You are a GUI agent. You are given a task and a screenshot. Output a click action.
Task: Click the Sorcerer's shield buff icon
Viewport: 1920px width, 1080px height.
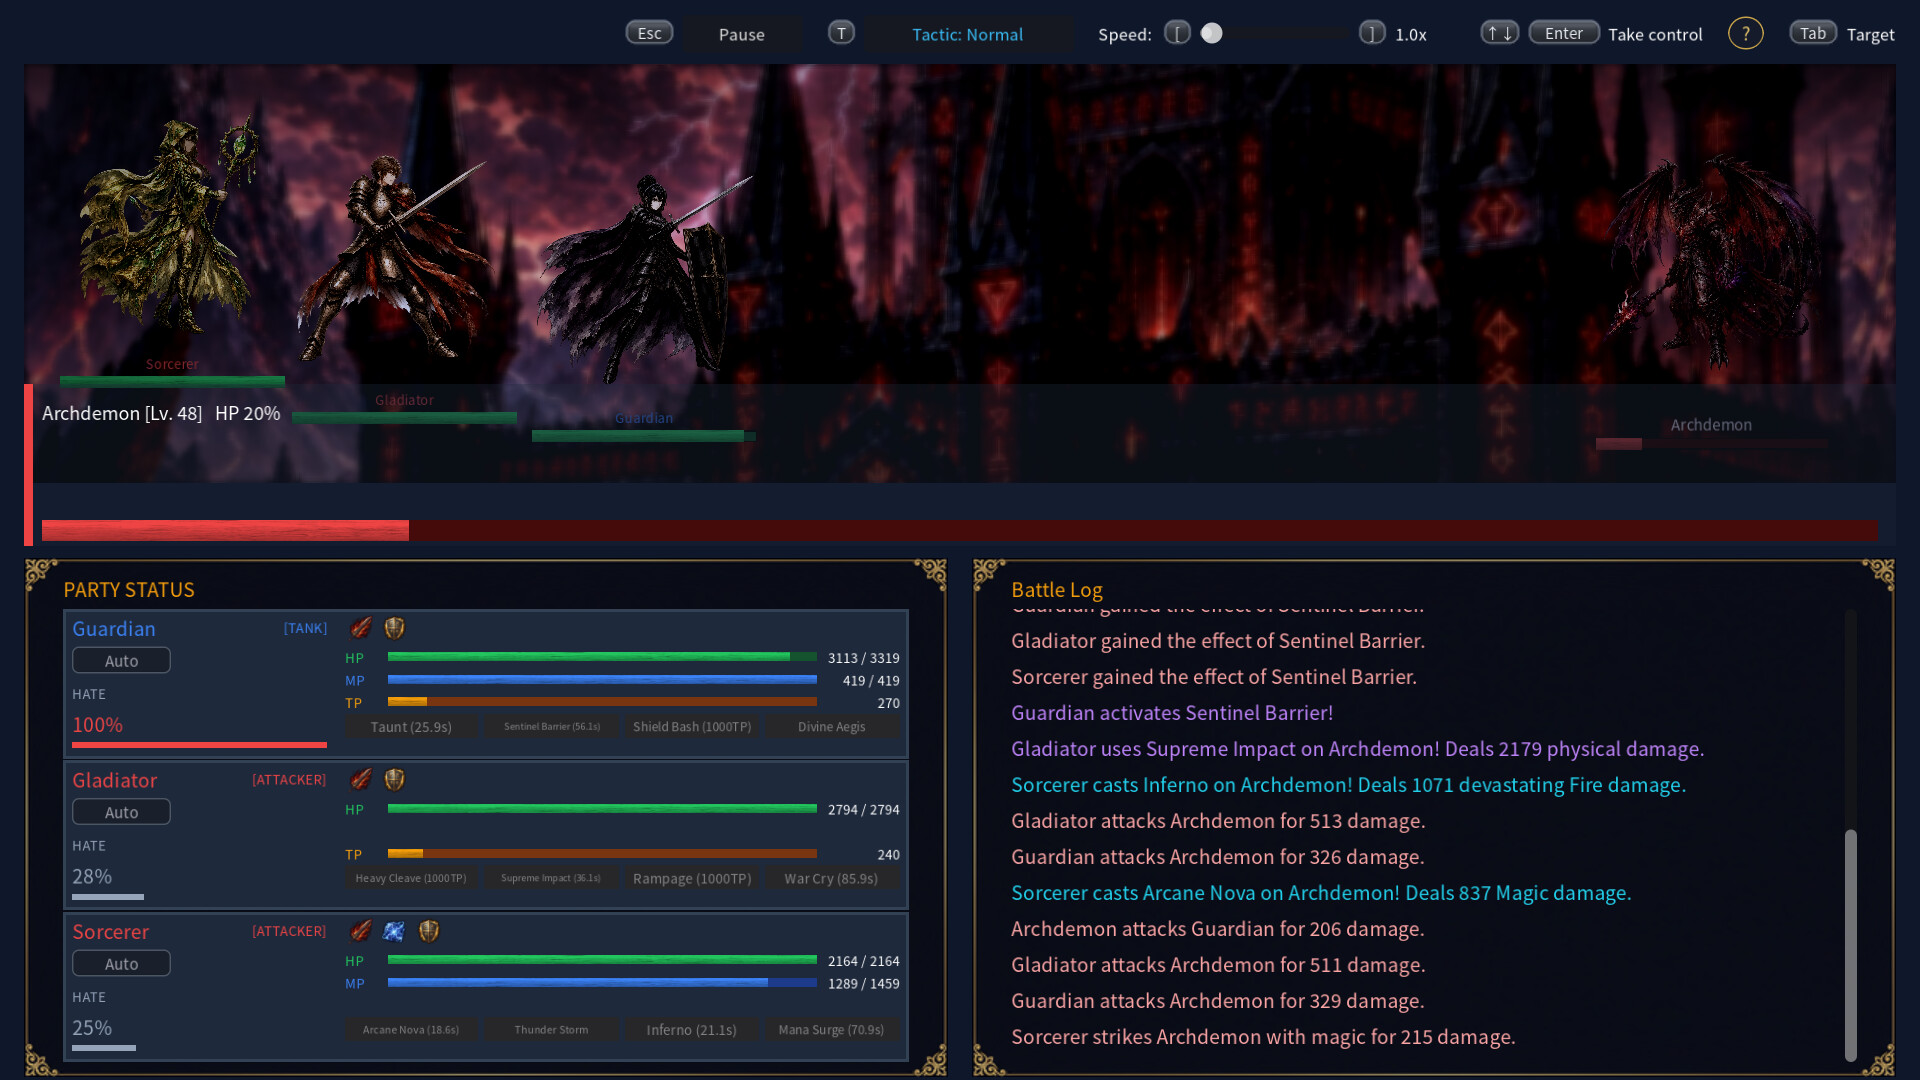point(429,931)
